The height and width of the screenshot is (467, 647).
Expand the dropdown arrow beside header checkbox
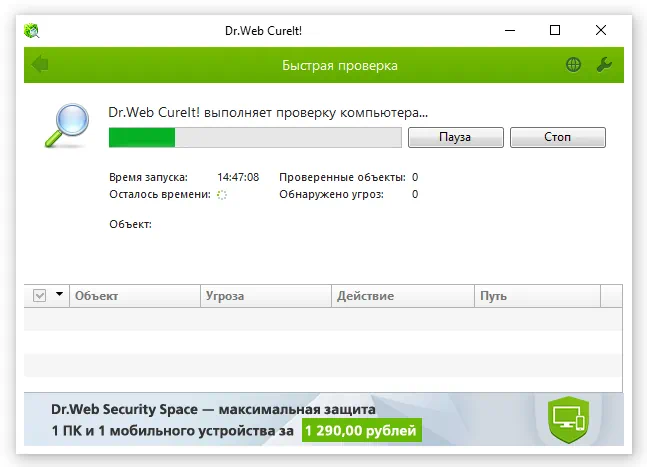(x=59, y=294)
